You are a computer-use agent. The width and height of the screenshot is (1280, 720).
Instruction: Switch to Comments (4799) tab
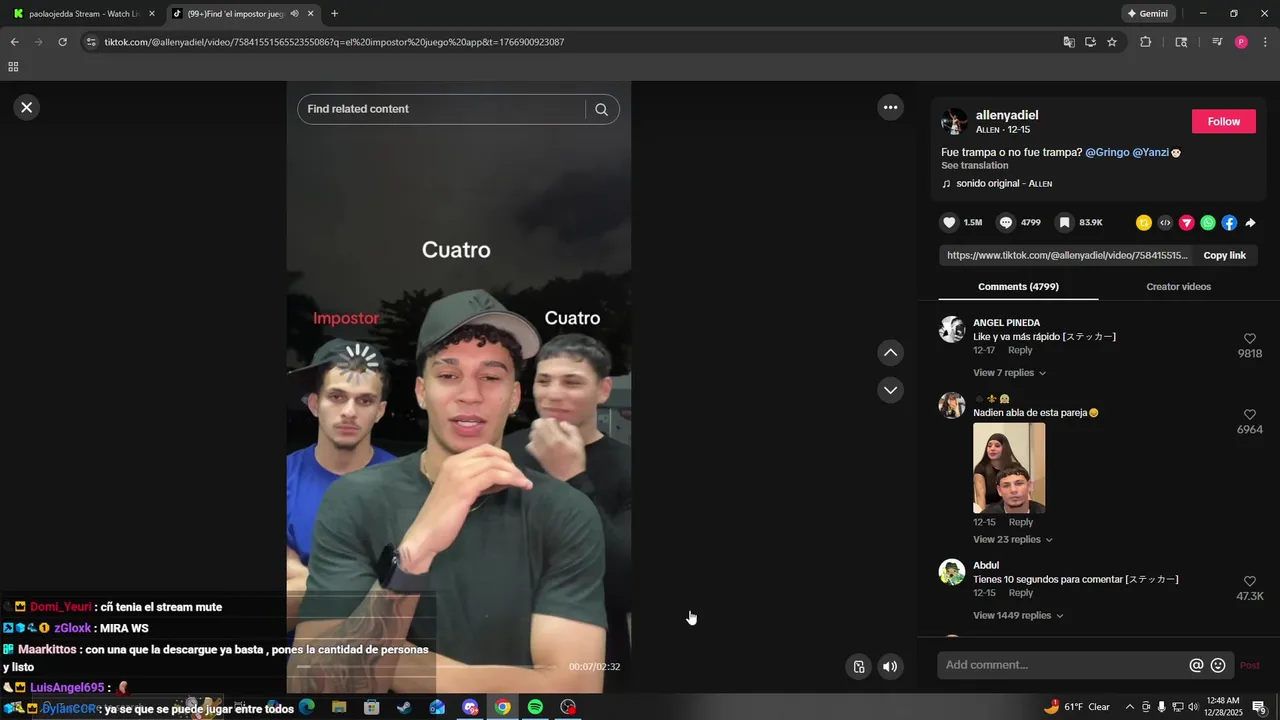1018,287
